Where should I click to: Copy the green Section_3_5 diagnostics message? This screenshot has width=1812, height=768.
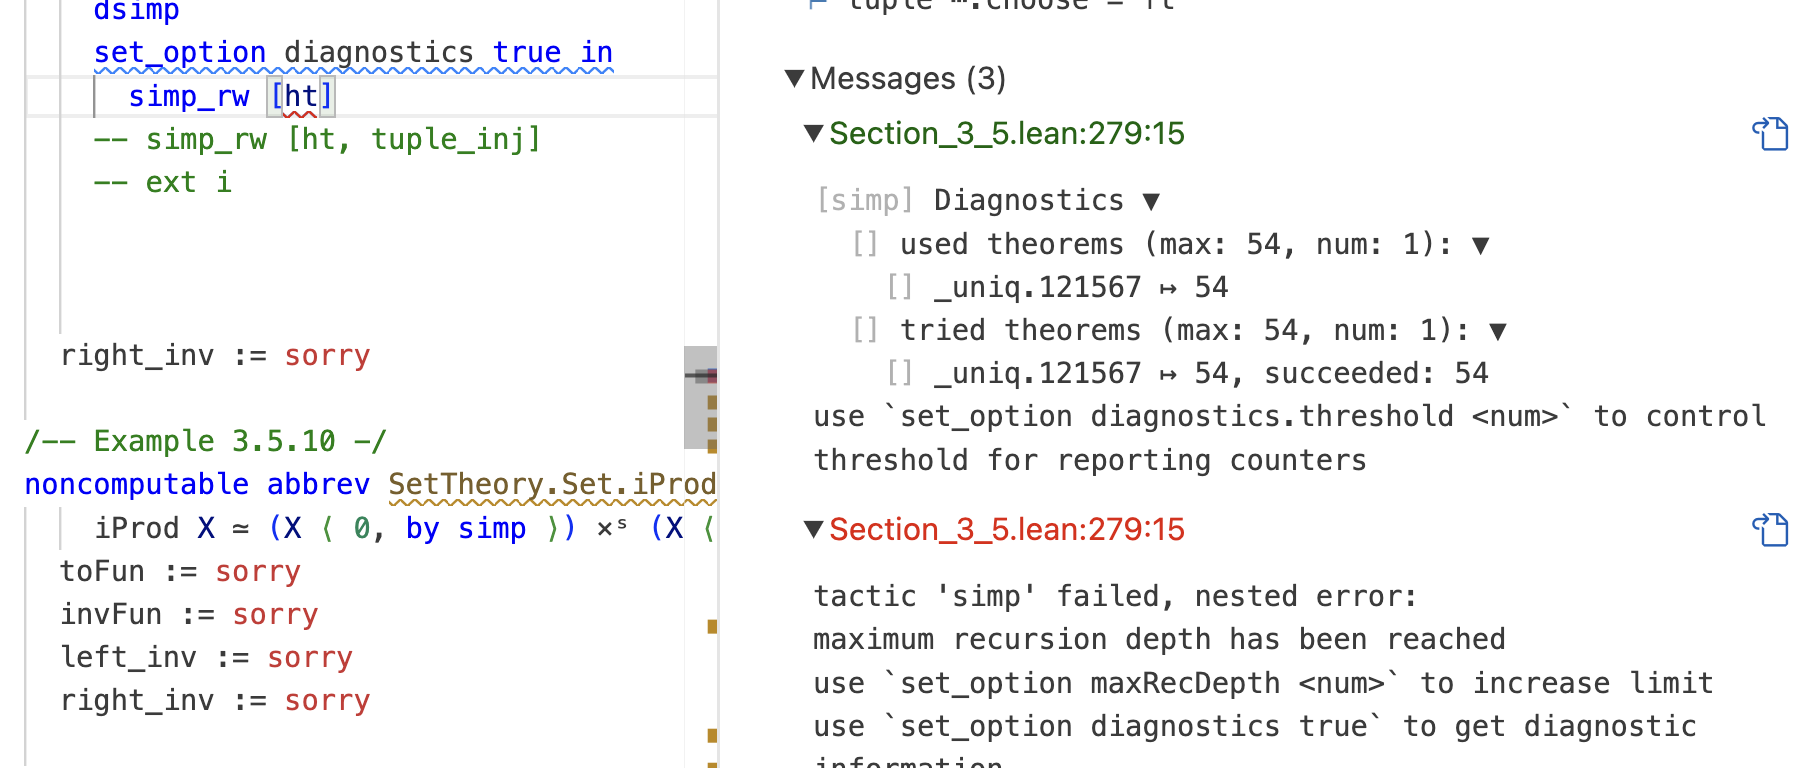[1770, 134]
